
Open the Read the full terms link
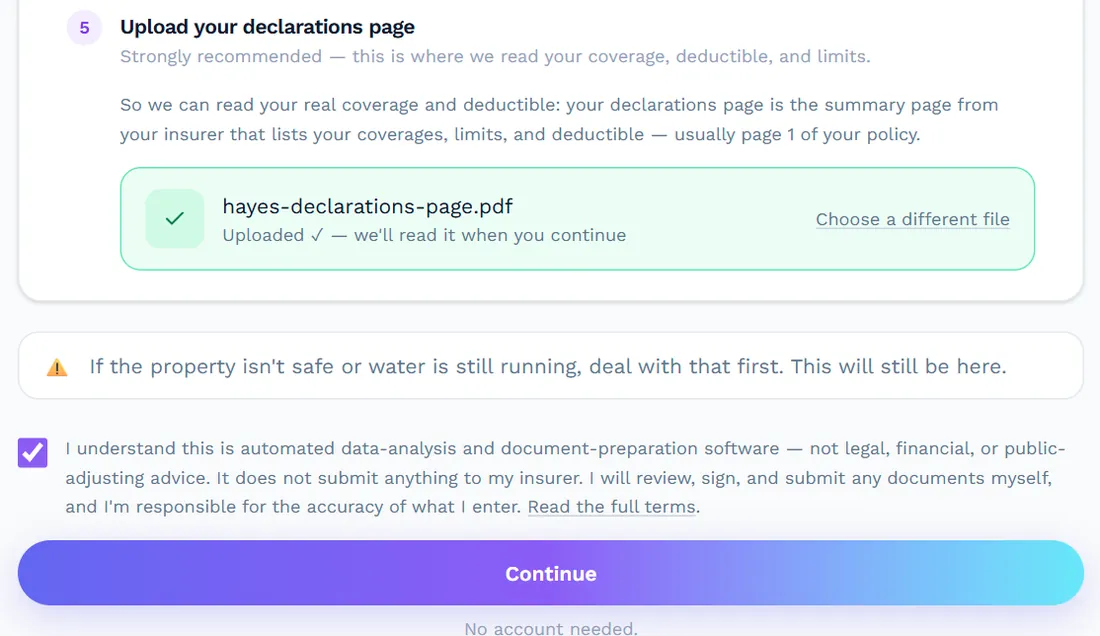[611, 506]
